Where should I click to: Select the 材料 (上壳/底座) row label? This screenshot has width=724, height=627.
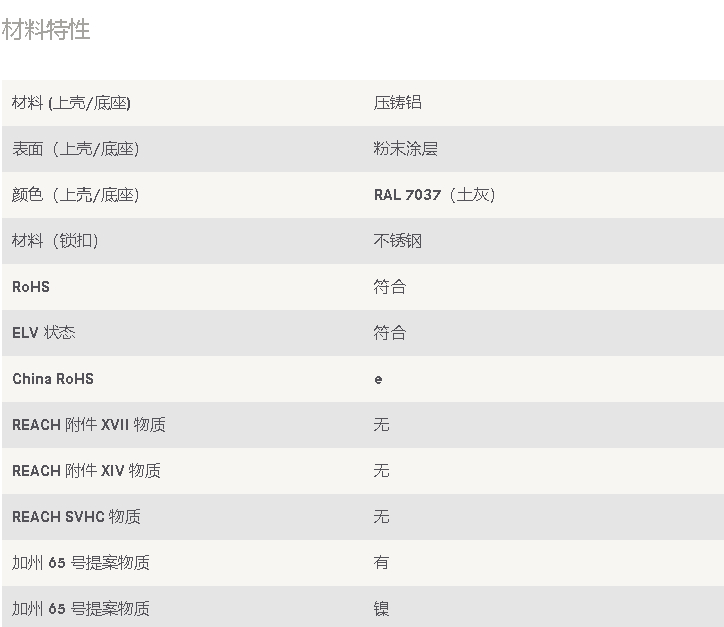point(71,102)
